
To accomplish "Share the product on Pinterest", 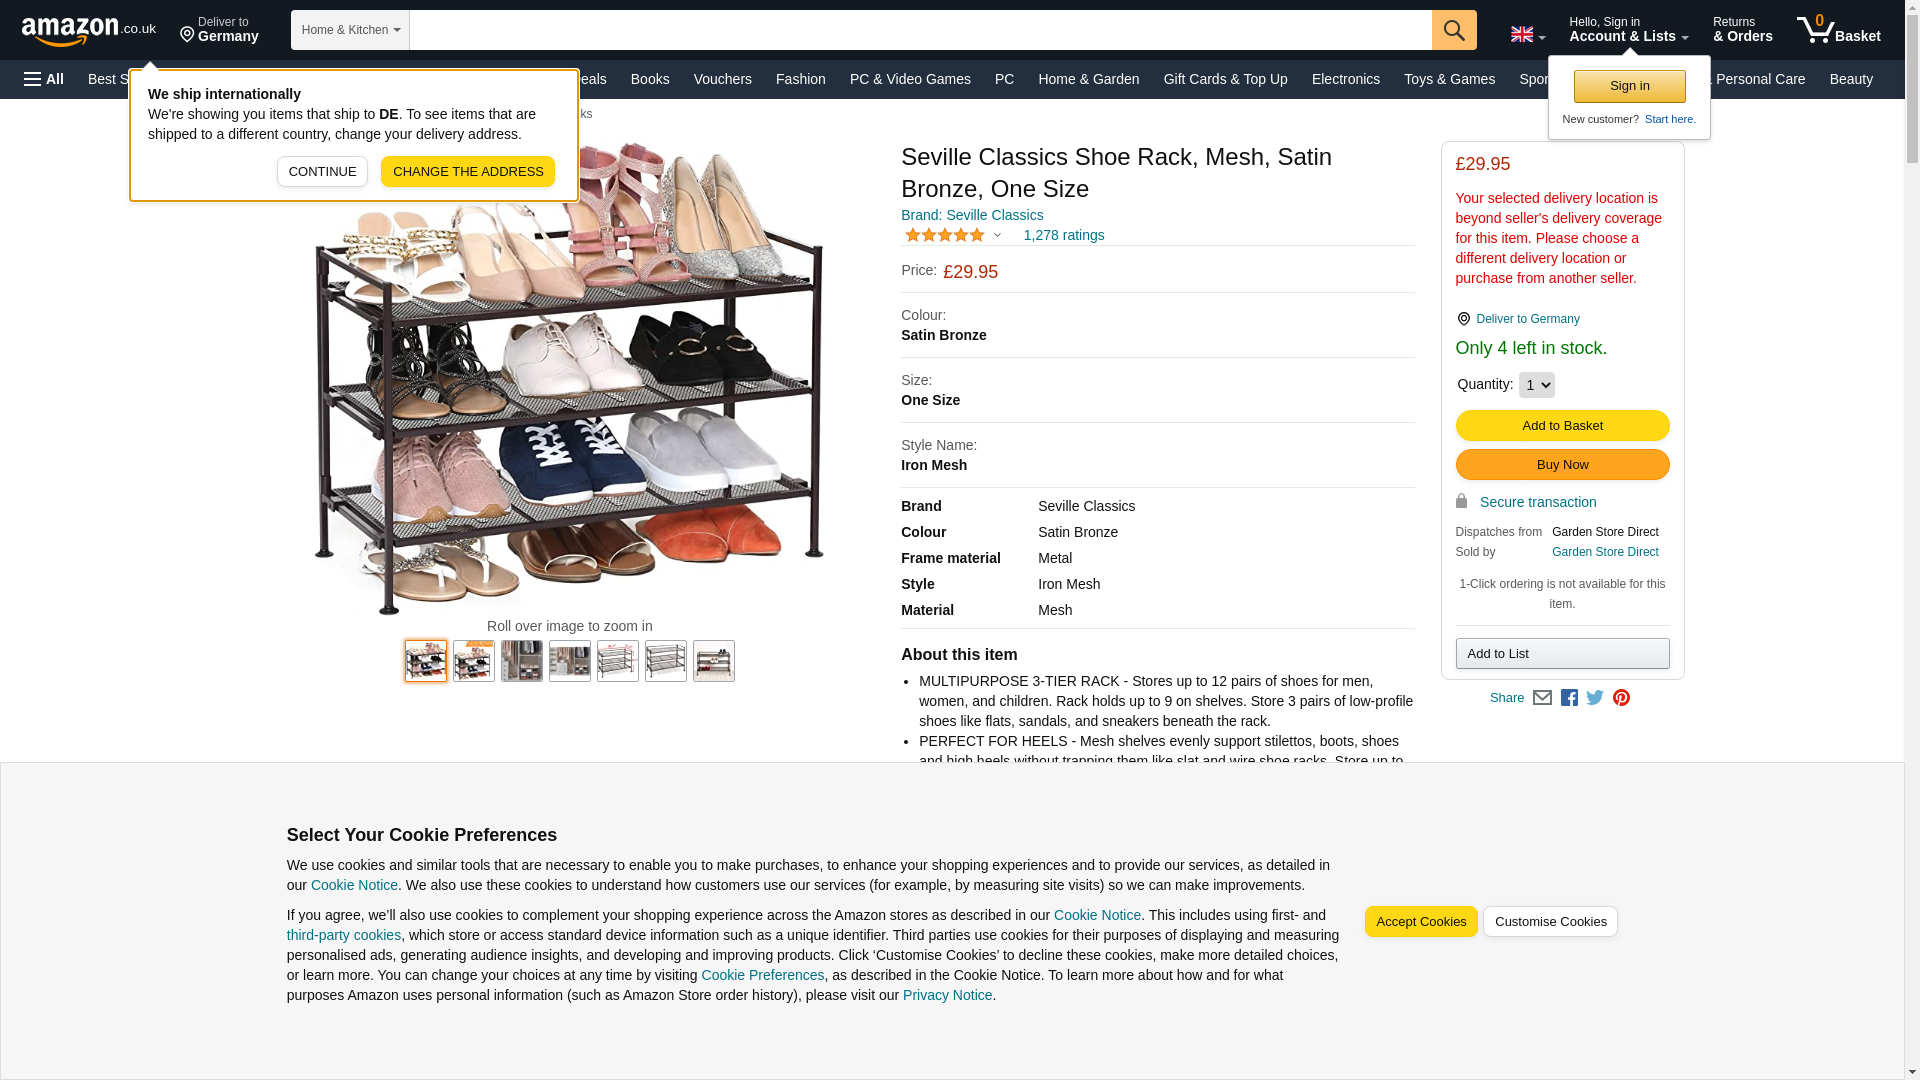I will [x=1621, y=698].
